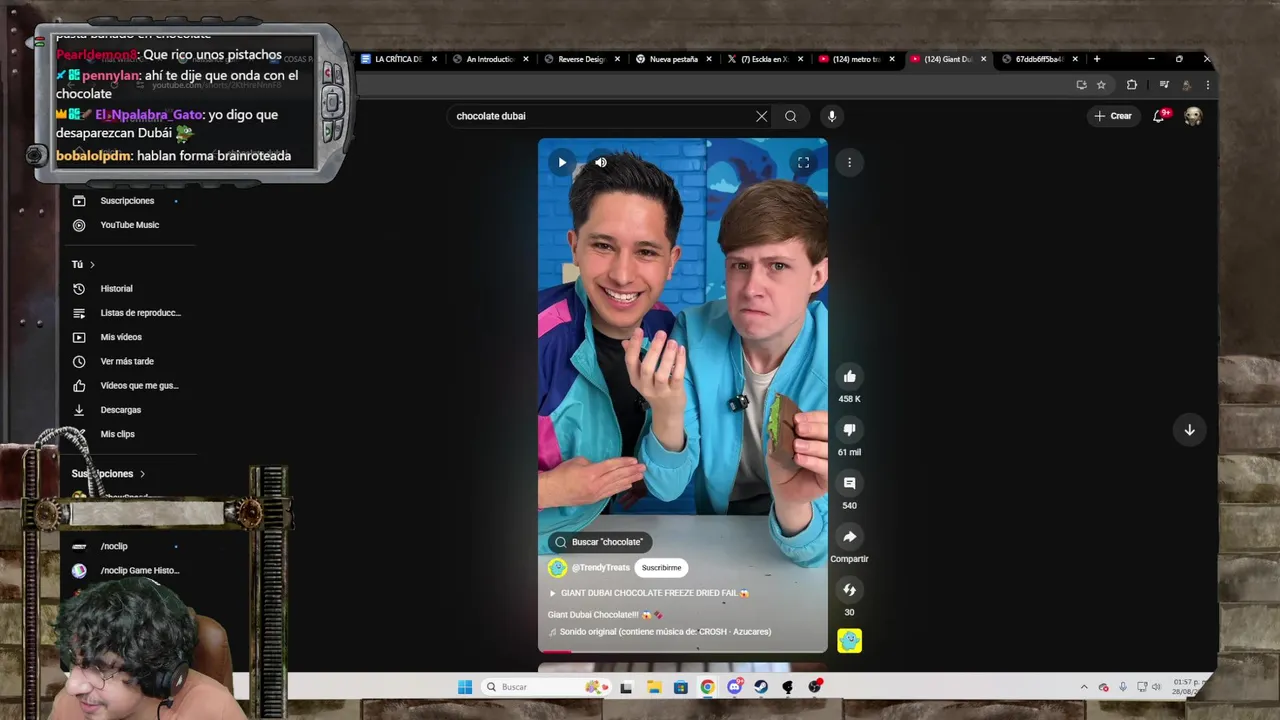Dislike the short with thumbs down
This screenshot has width=1280, height=720.
[849, 429]
